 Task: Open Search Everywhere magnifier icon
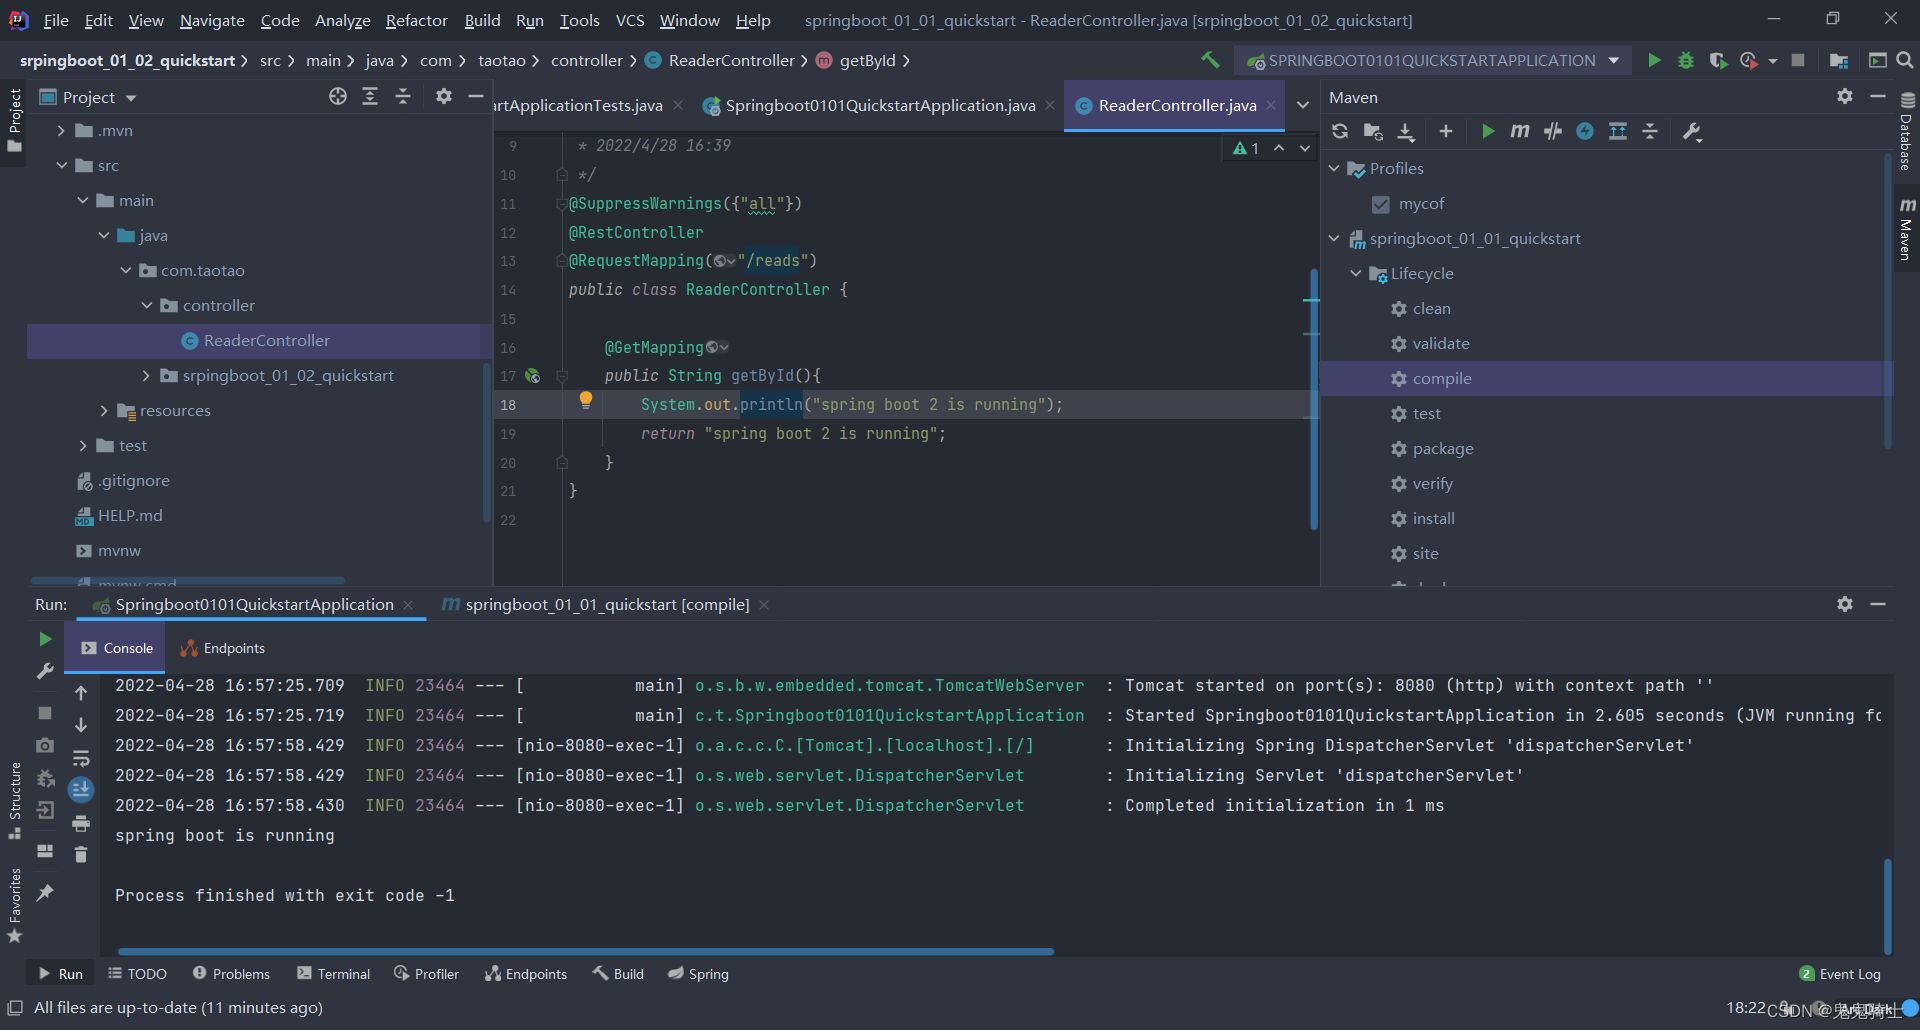1905,60
